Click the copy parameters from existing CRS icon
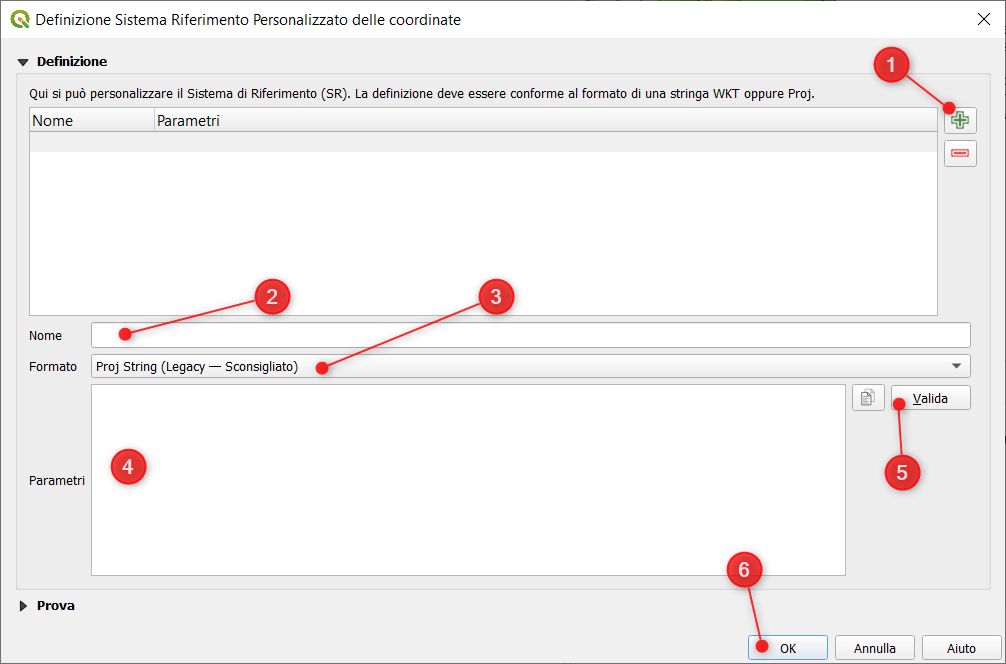Screen dimensions: 1006x664 click(x=868, y=398)
